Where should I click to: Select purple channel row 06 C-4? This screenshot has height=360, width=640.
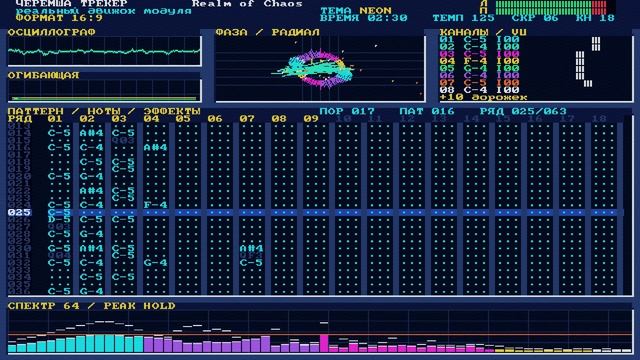point(479,76)
